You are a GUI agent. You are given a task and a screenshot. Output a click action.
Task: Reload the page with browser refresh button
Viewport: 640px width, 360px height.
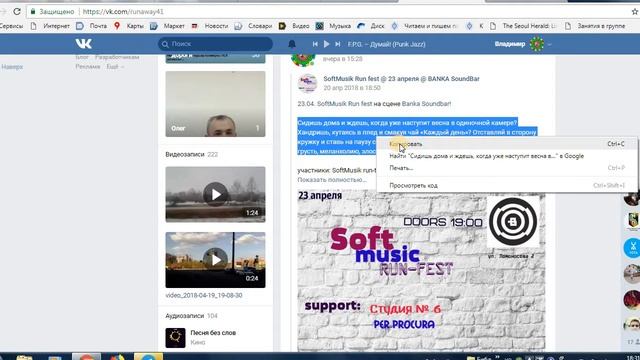pos(17,11)
